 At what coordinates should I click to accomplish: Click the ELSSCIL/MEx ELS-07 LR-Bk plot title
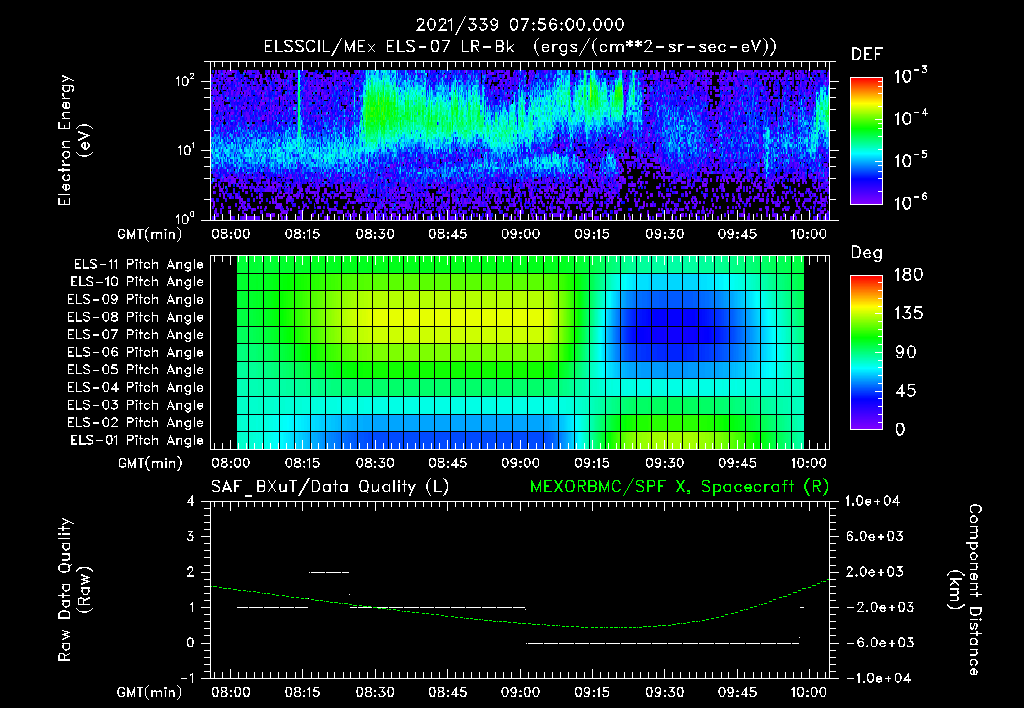tap(520, 47)
